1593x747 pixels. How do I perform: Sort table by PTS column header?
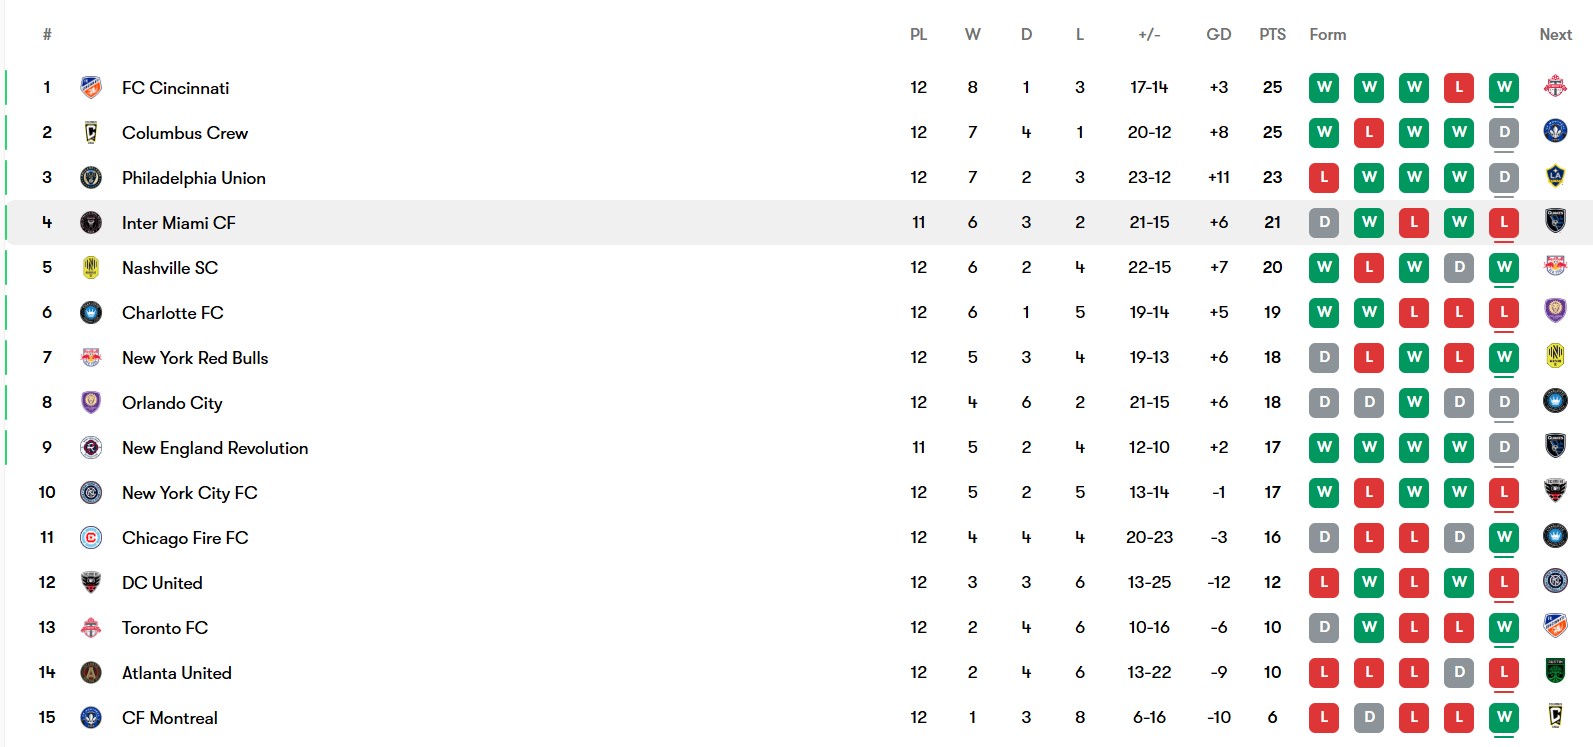pos(1272,35)
